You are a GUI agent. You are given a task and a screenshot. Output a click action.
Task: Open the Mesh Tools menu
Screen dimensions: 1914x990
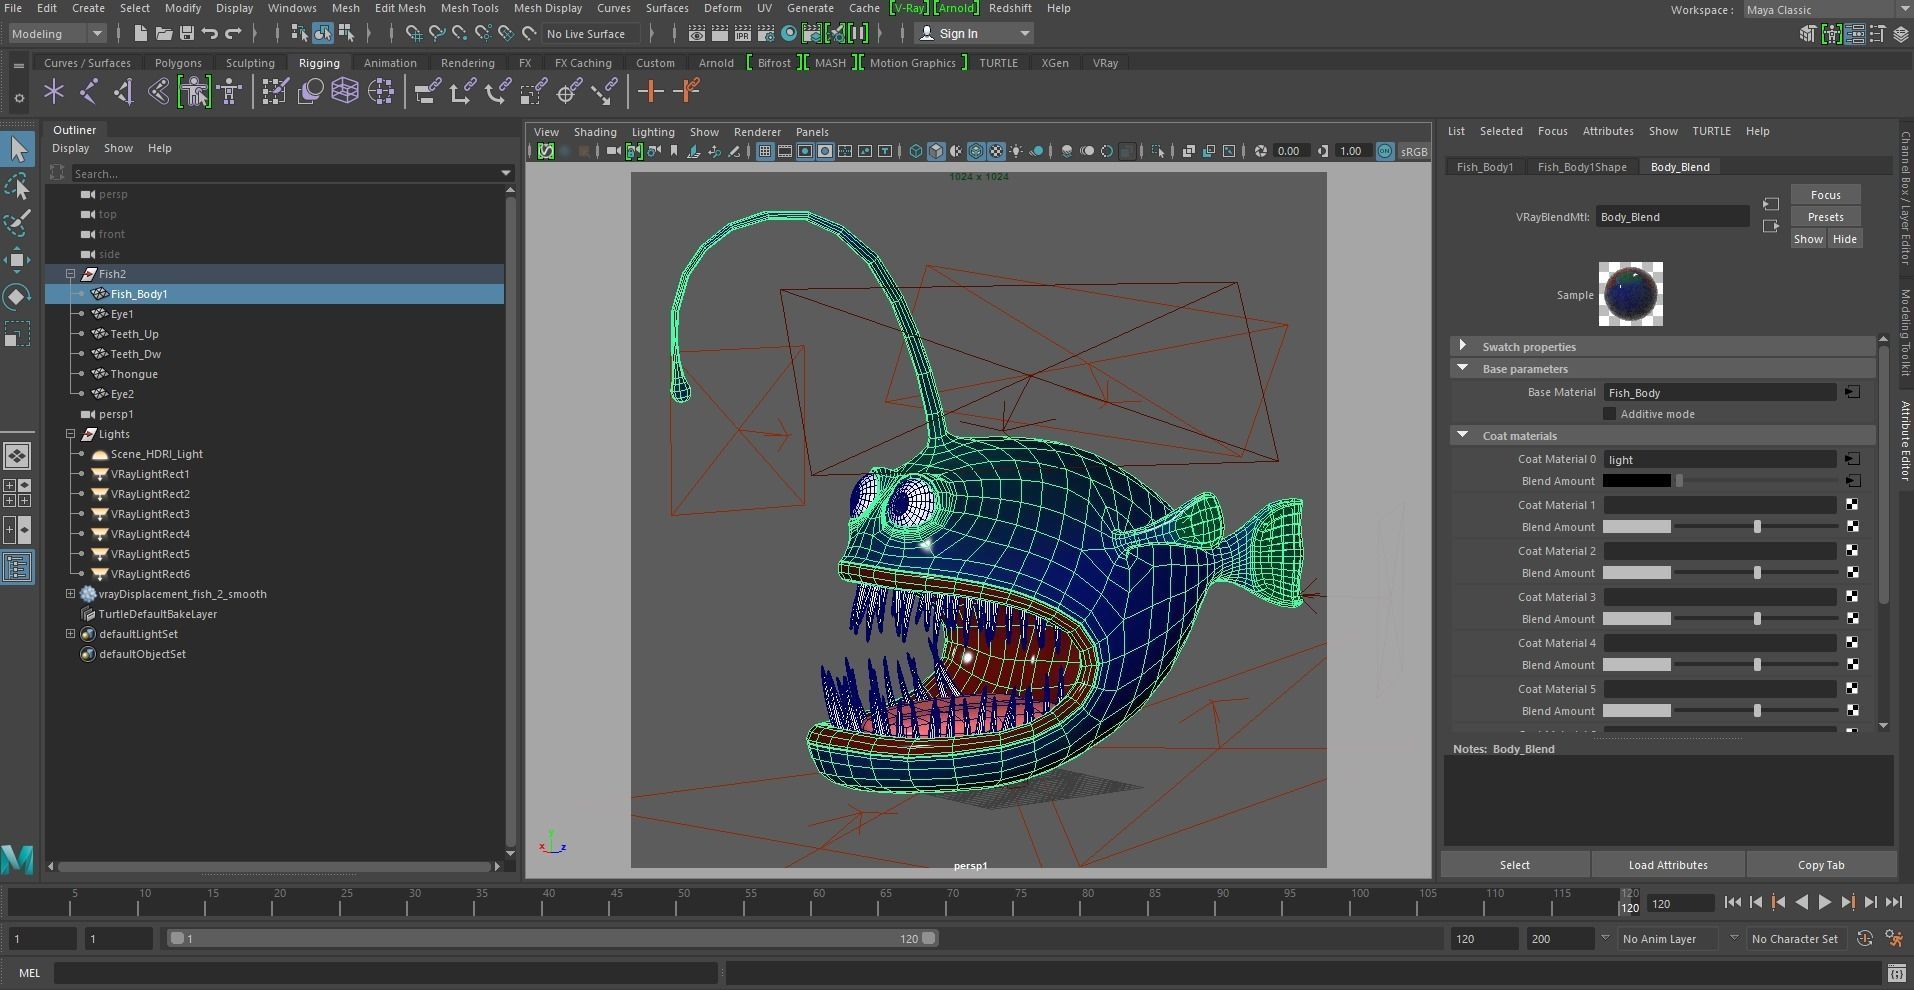coord(469,8)
